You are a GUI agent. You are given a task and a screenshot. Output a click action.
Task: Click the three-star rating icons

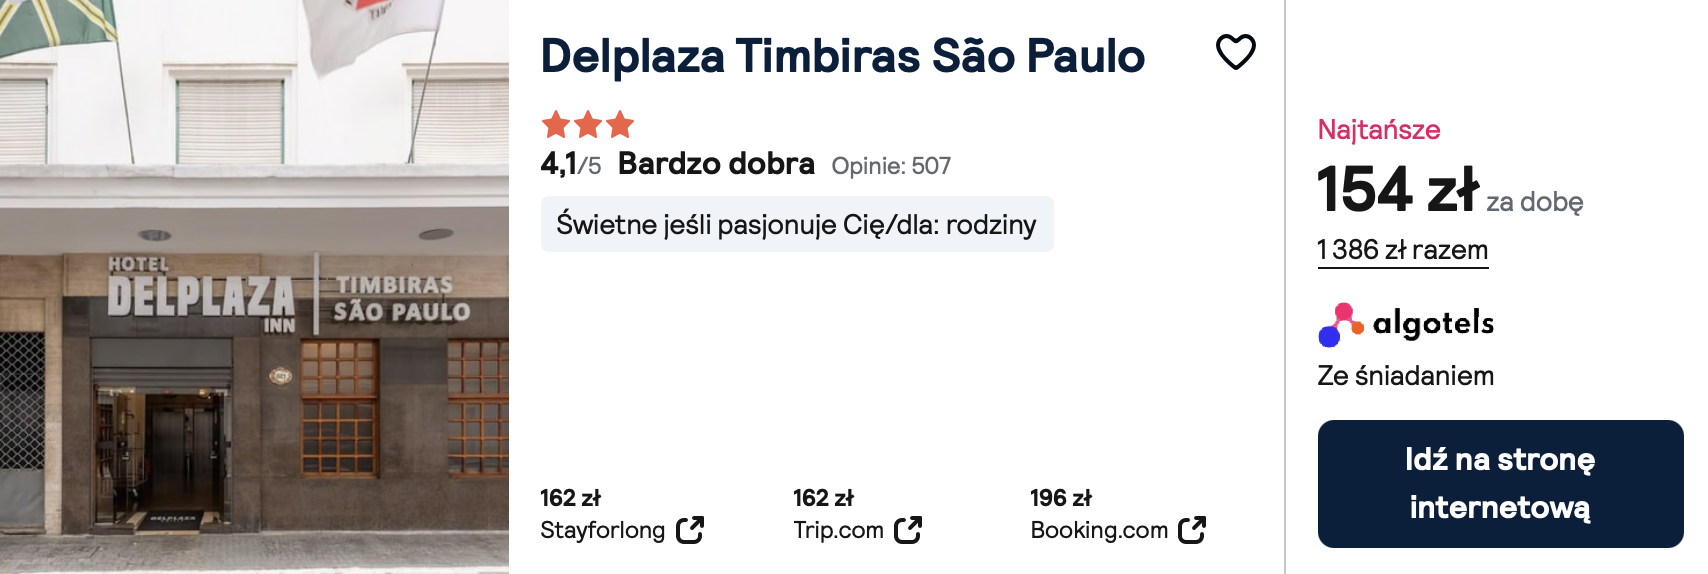coord(588,125)
